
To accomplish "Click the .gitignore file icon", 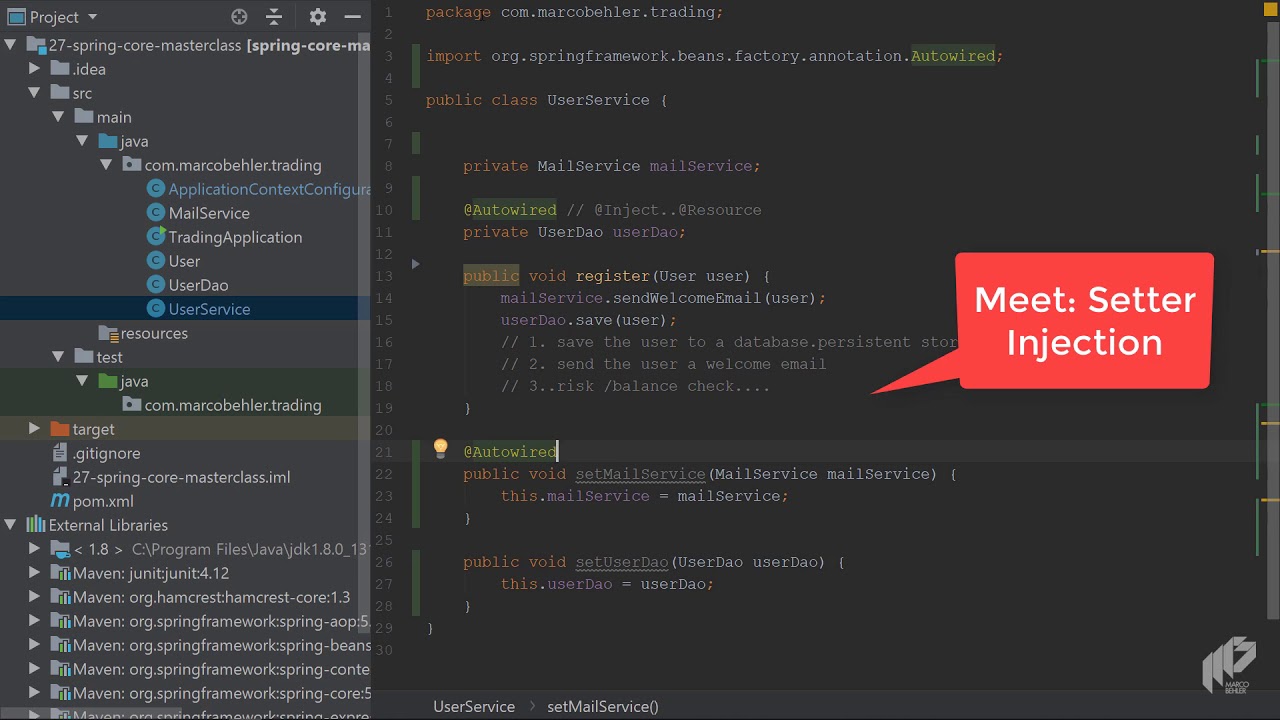I will pyautogui.click(x=59, y=453).
